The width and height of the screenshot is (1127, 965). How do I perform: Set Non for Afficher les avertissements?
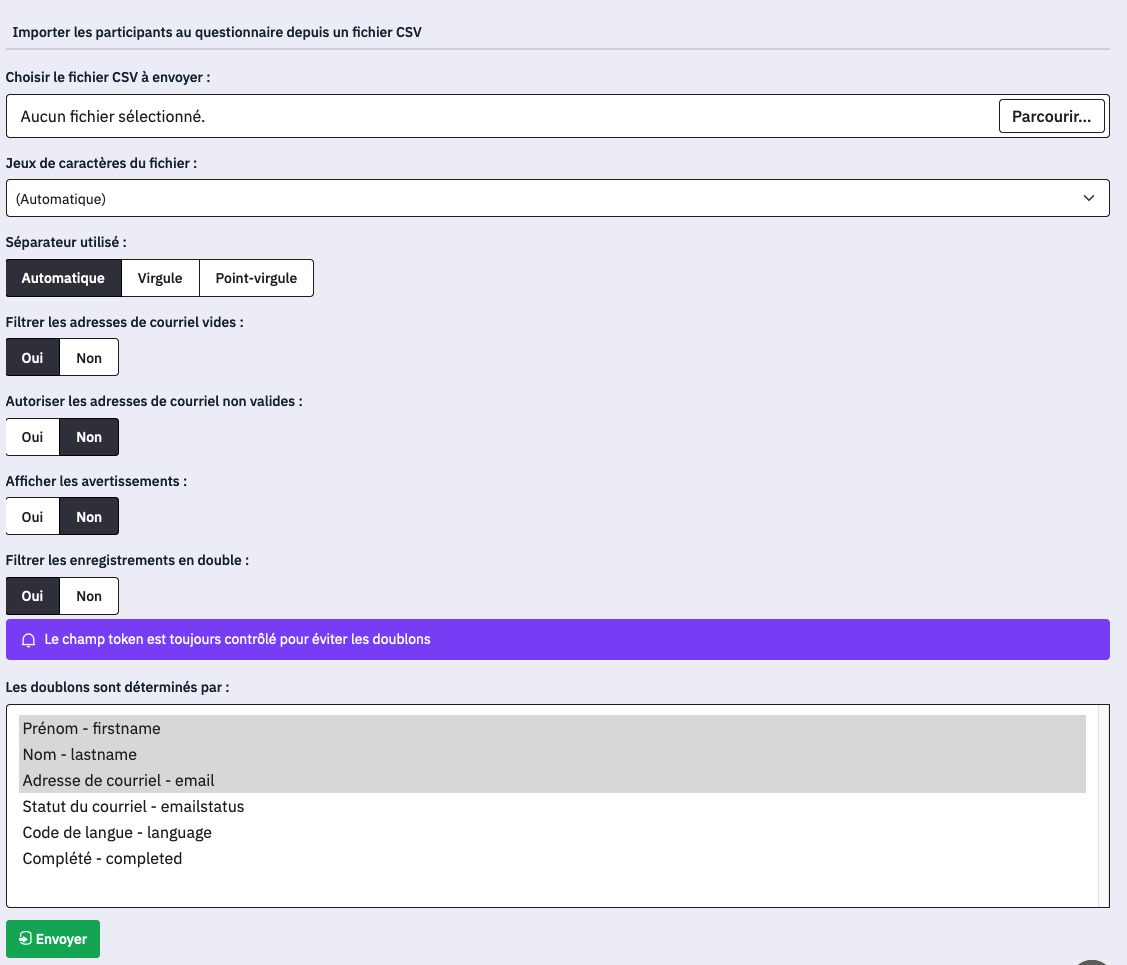pos(89,517)
